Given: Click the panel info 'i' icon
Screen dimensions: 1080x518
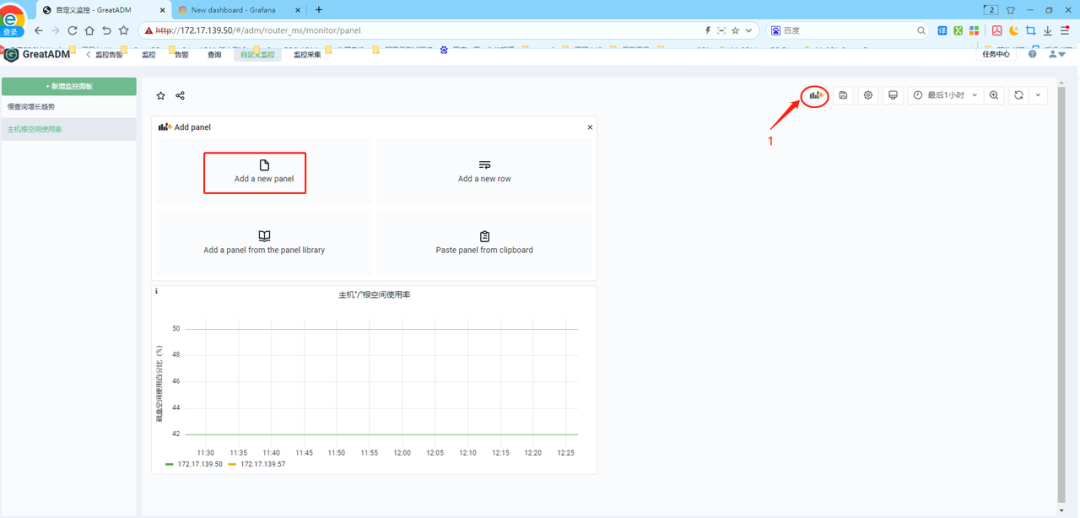Looking at the screenshot, I should tap(156, 291).
